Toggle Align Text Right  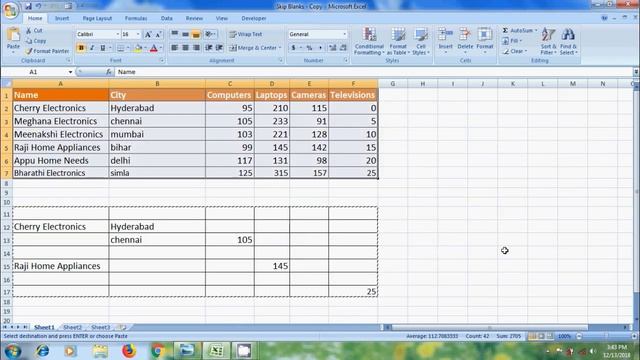click(x=196, y=48)
